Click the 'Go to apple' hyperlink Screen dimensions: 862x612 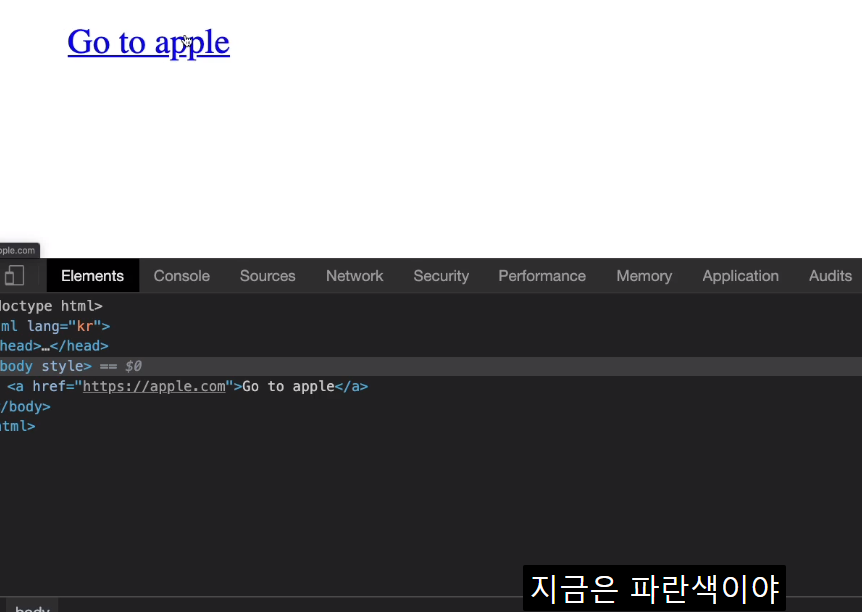(148, 43)
